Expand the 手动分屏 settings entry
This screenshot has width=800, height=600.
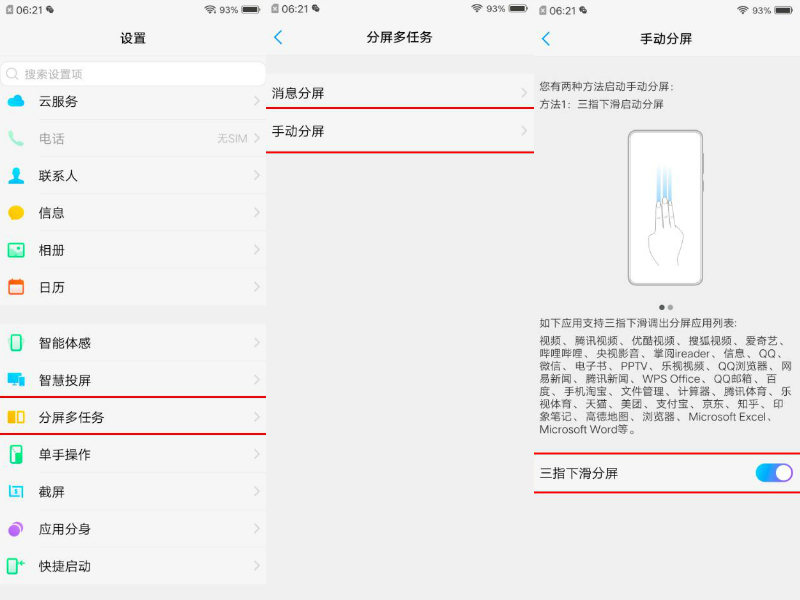click(399, 132)
